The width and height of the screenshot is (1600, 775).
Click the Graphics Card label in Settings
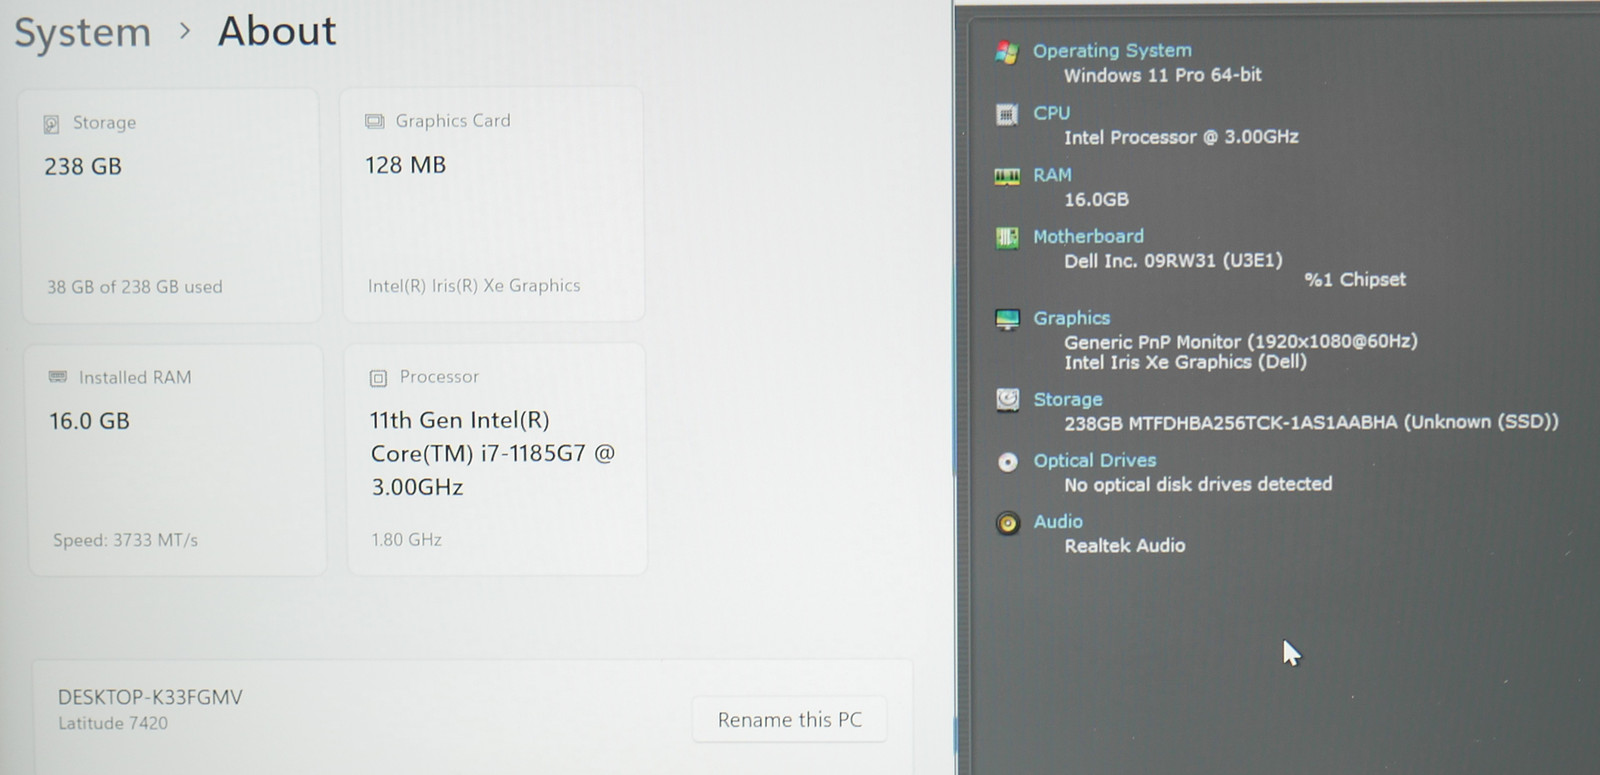pos(453,121)
